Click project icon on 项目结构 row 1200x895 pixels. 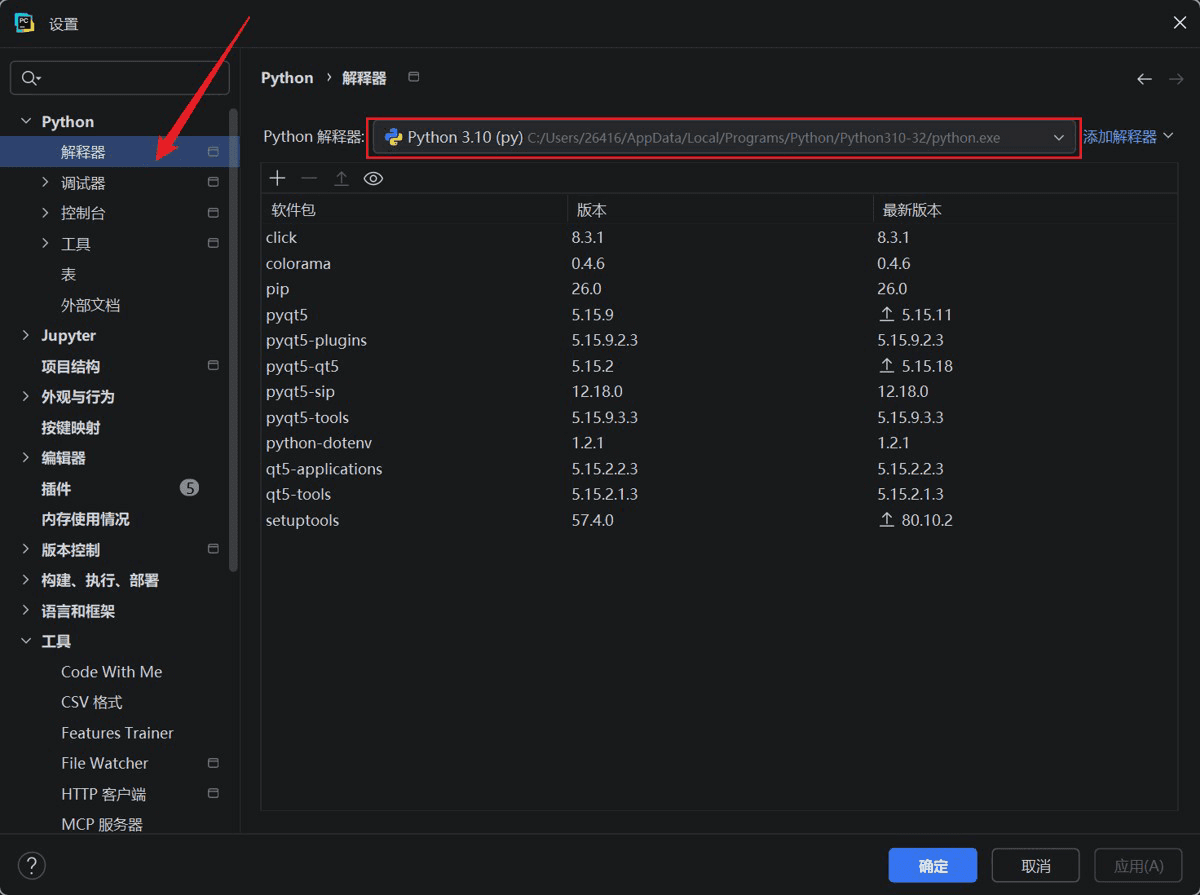click(x=213, y=366)
